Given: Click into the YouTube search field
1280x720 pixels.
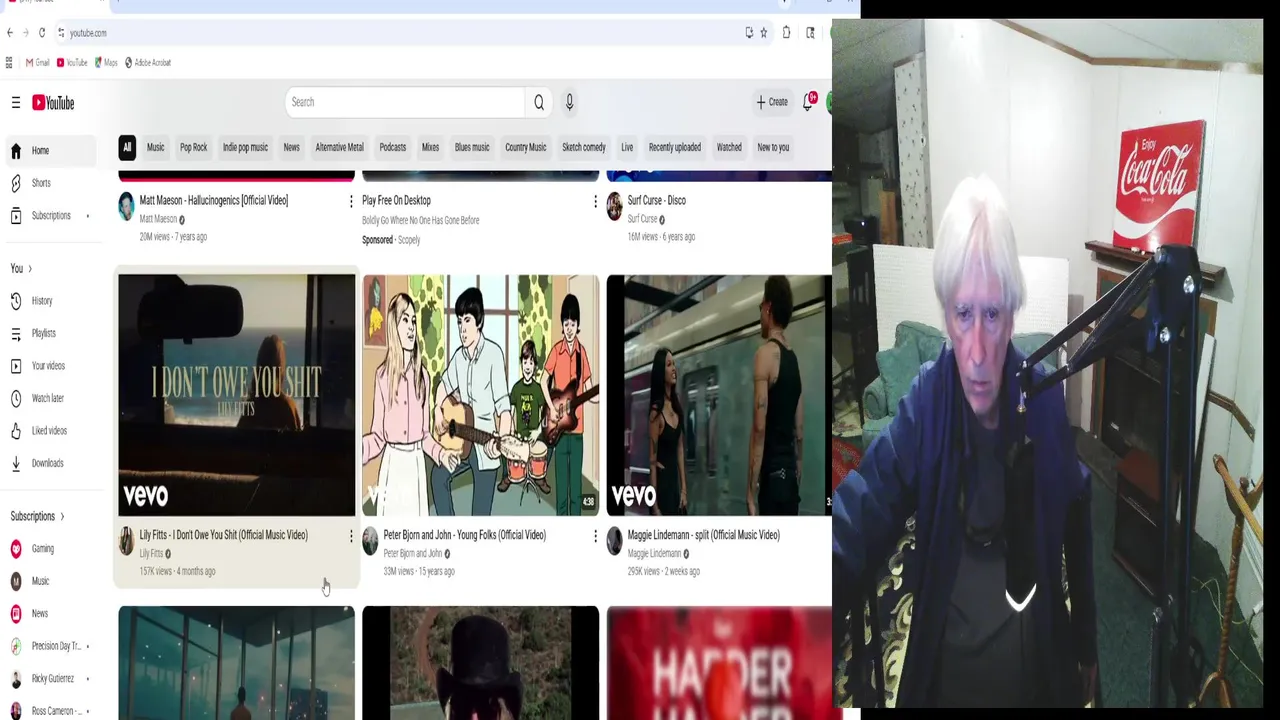Looking at the screenshot, I should pyautogui.click(x=405, y=102).
